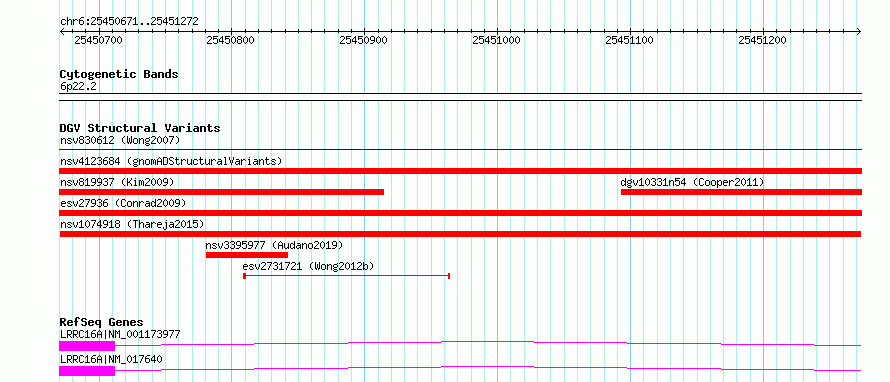Screen dimensions: 890x382
Task: Click the intron line of LRRC16A NM_001173977
Action: tap(488, 343)
